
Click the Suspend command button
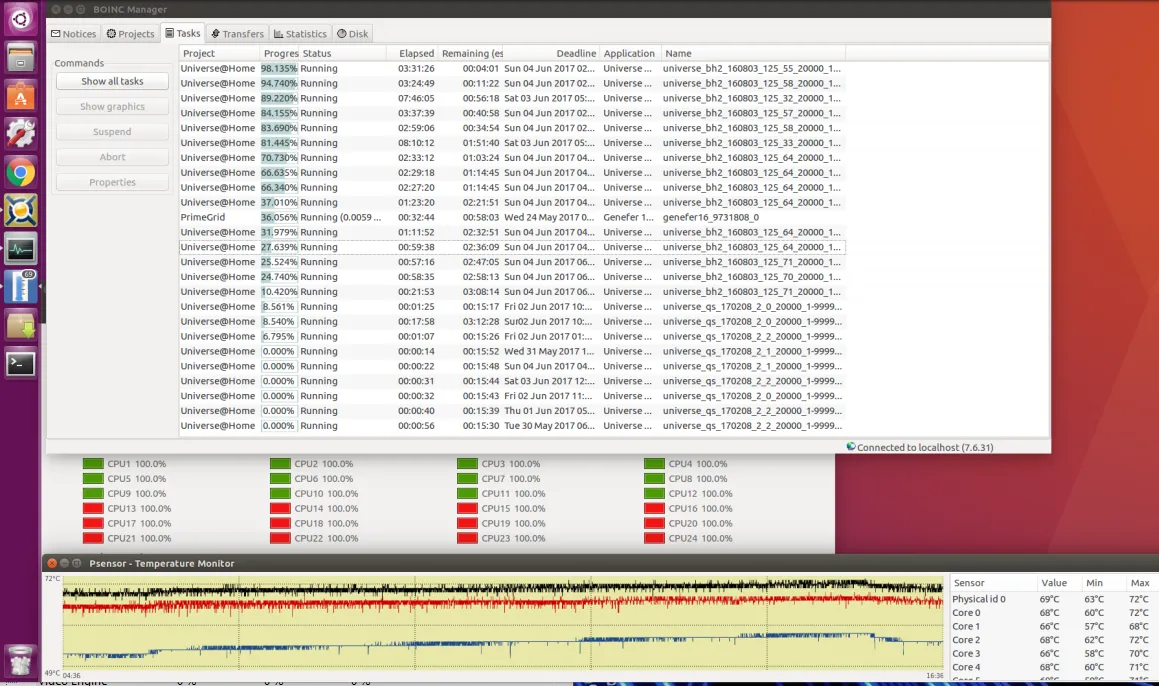(x=112, y=132)
